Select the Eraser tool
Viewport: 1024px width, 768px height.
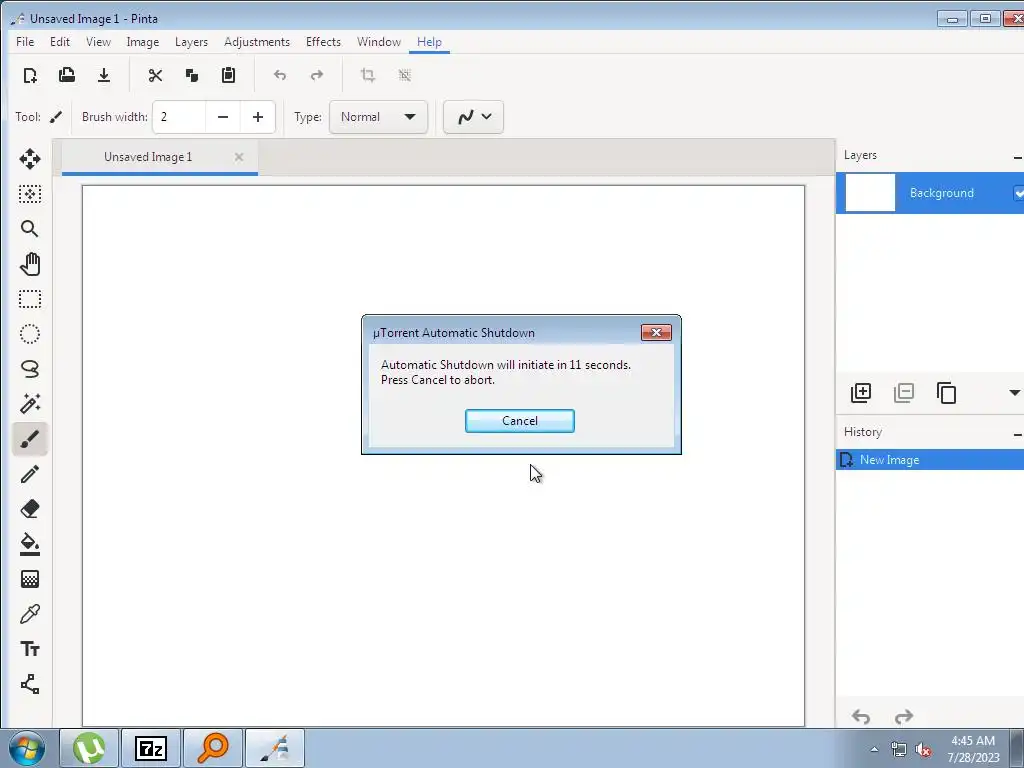pyautogui.click(x=30, y=509)
